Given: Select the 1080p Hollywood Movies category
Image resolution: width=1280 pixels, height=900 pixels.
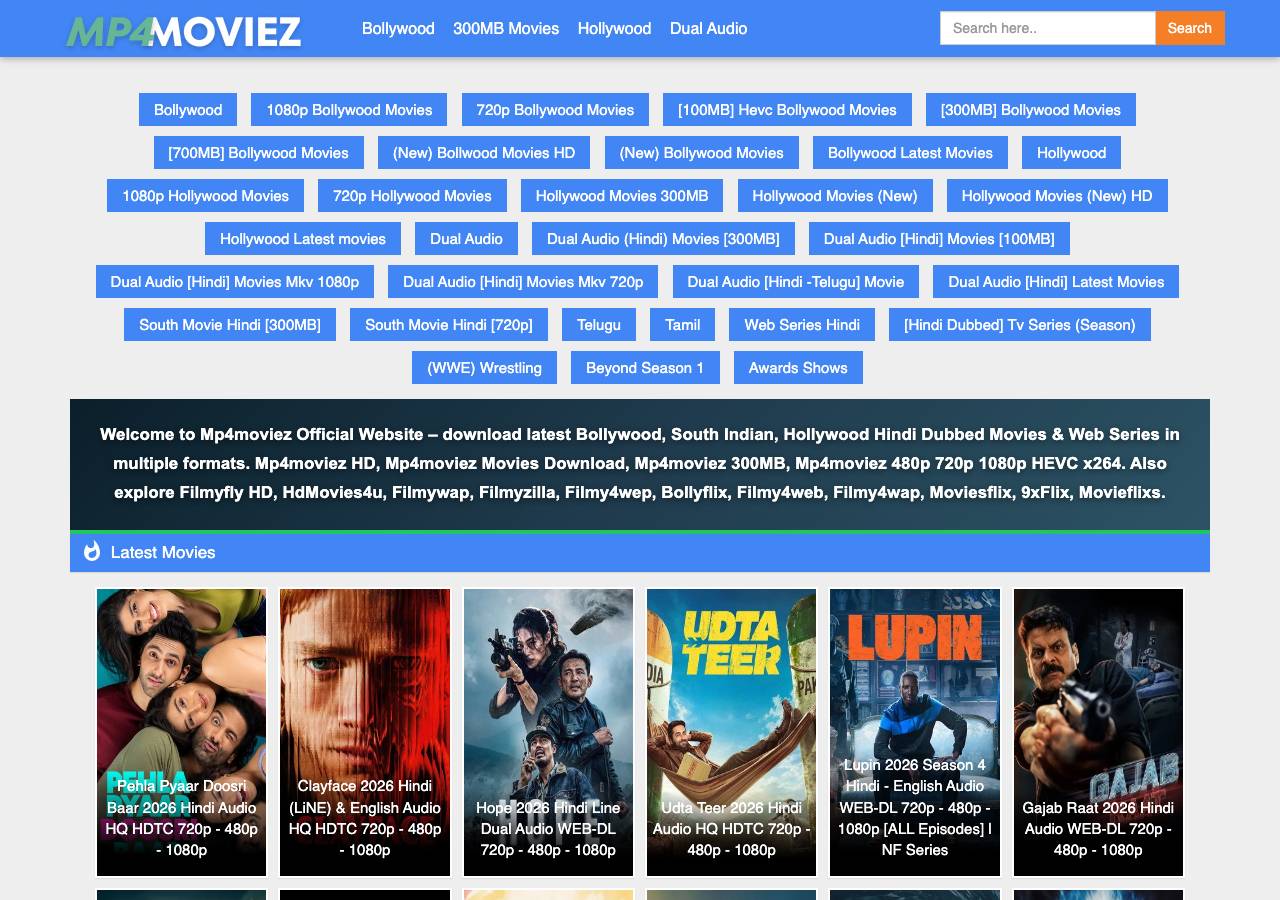Looking at the screenshot, I should click(205, 196).
